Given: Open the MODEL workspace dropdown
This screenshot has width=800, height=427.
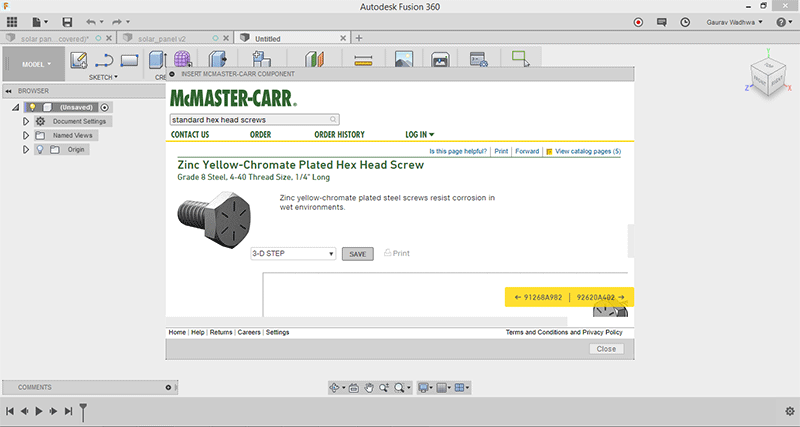Looking at the screenshot, I should coord(36,64).
